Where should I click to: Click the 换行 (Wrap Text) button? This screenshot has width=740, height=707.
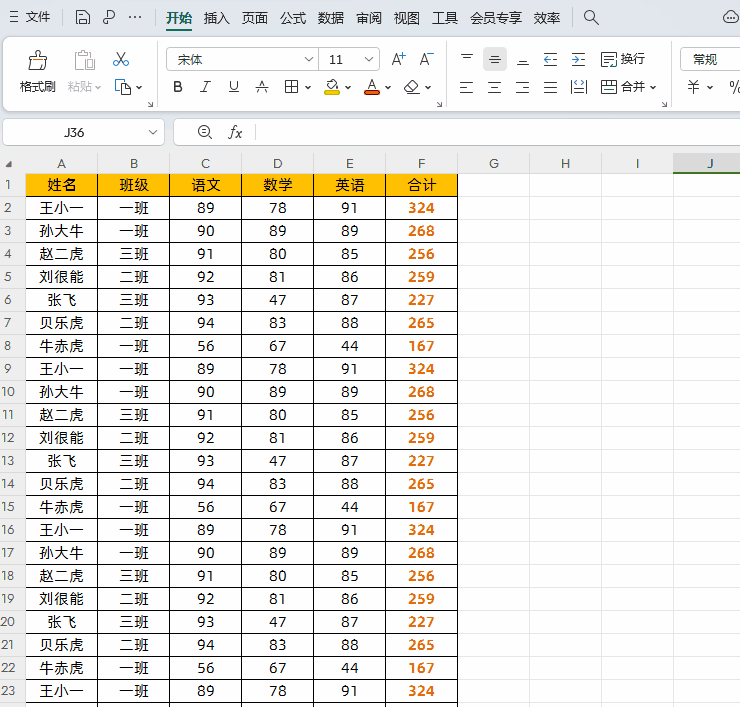pos(623,60)
